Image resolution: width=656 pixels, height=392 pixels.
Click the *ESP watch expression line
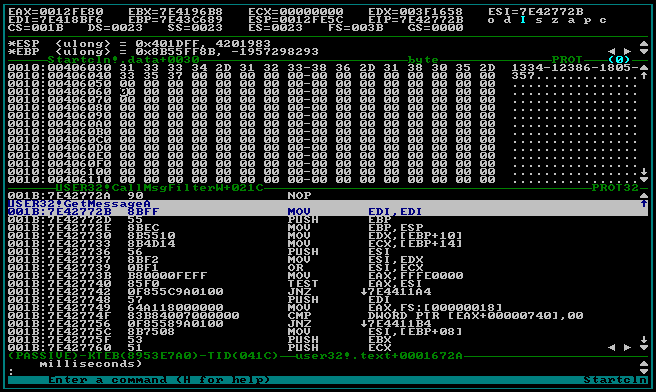(x=139, y=44)
